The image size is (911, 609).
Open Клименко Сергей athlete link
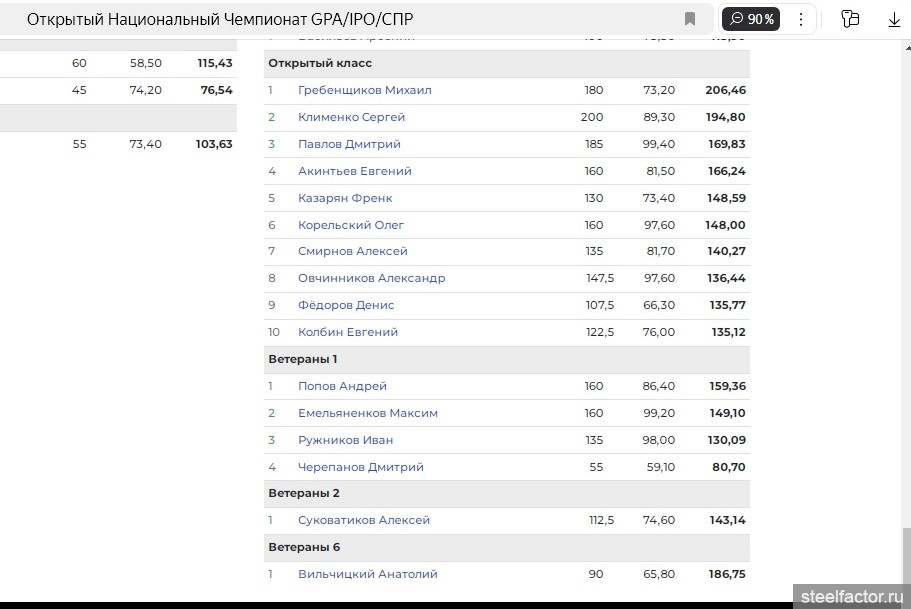point(351,117)
